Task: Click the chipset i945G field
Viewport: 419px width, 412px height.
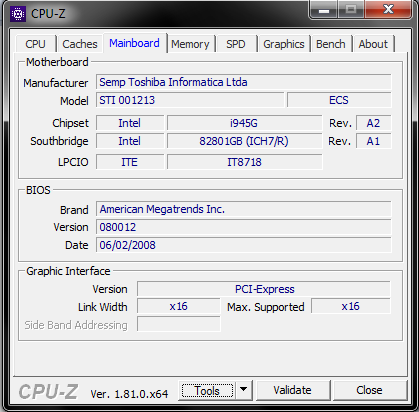Action: pyautogui.click(x=244, y=123)
